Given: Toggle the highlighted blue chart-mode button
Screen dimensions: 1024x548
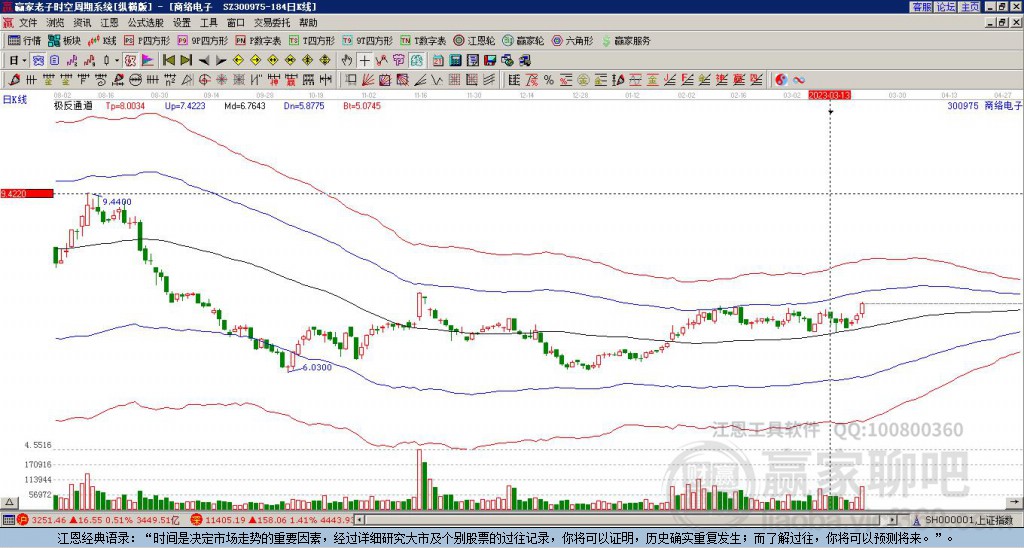Looking at the screenshot, I should [x=39, y=61].
